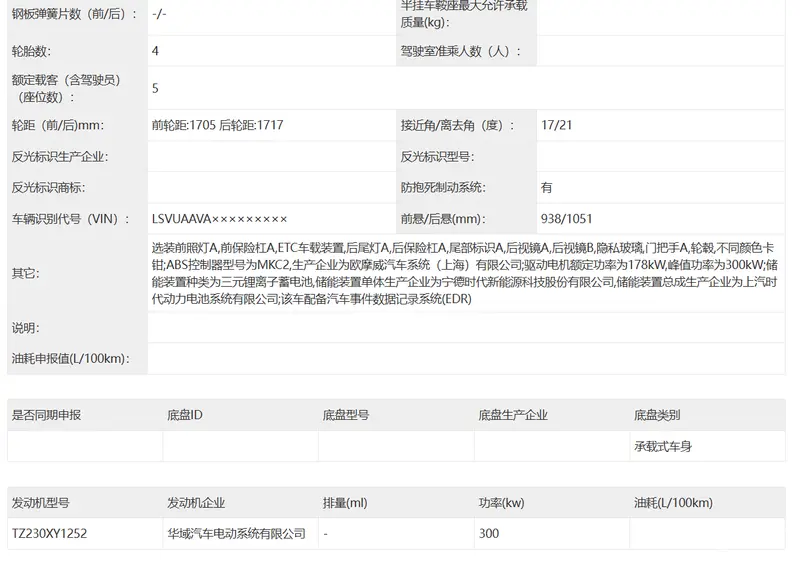800x561 pixels.
Task: Click the front/rear overhang value 938/1051
Action: coord(566,219)
